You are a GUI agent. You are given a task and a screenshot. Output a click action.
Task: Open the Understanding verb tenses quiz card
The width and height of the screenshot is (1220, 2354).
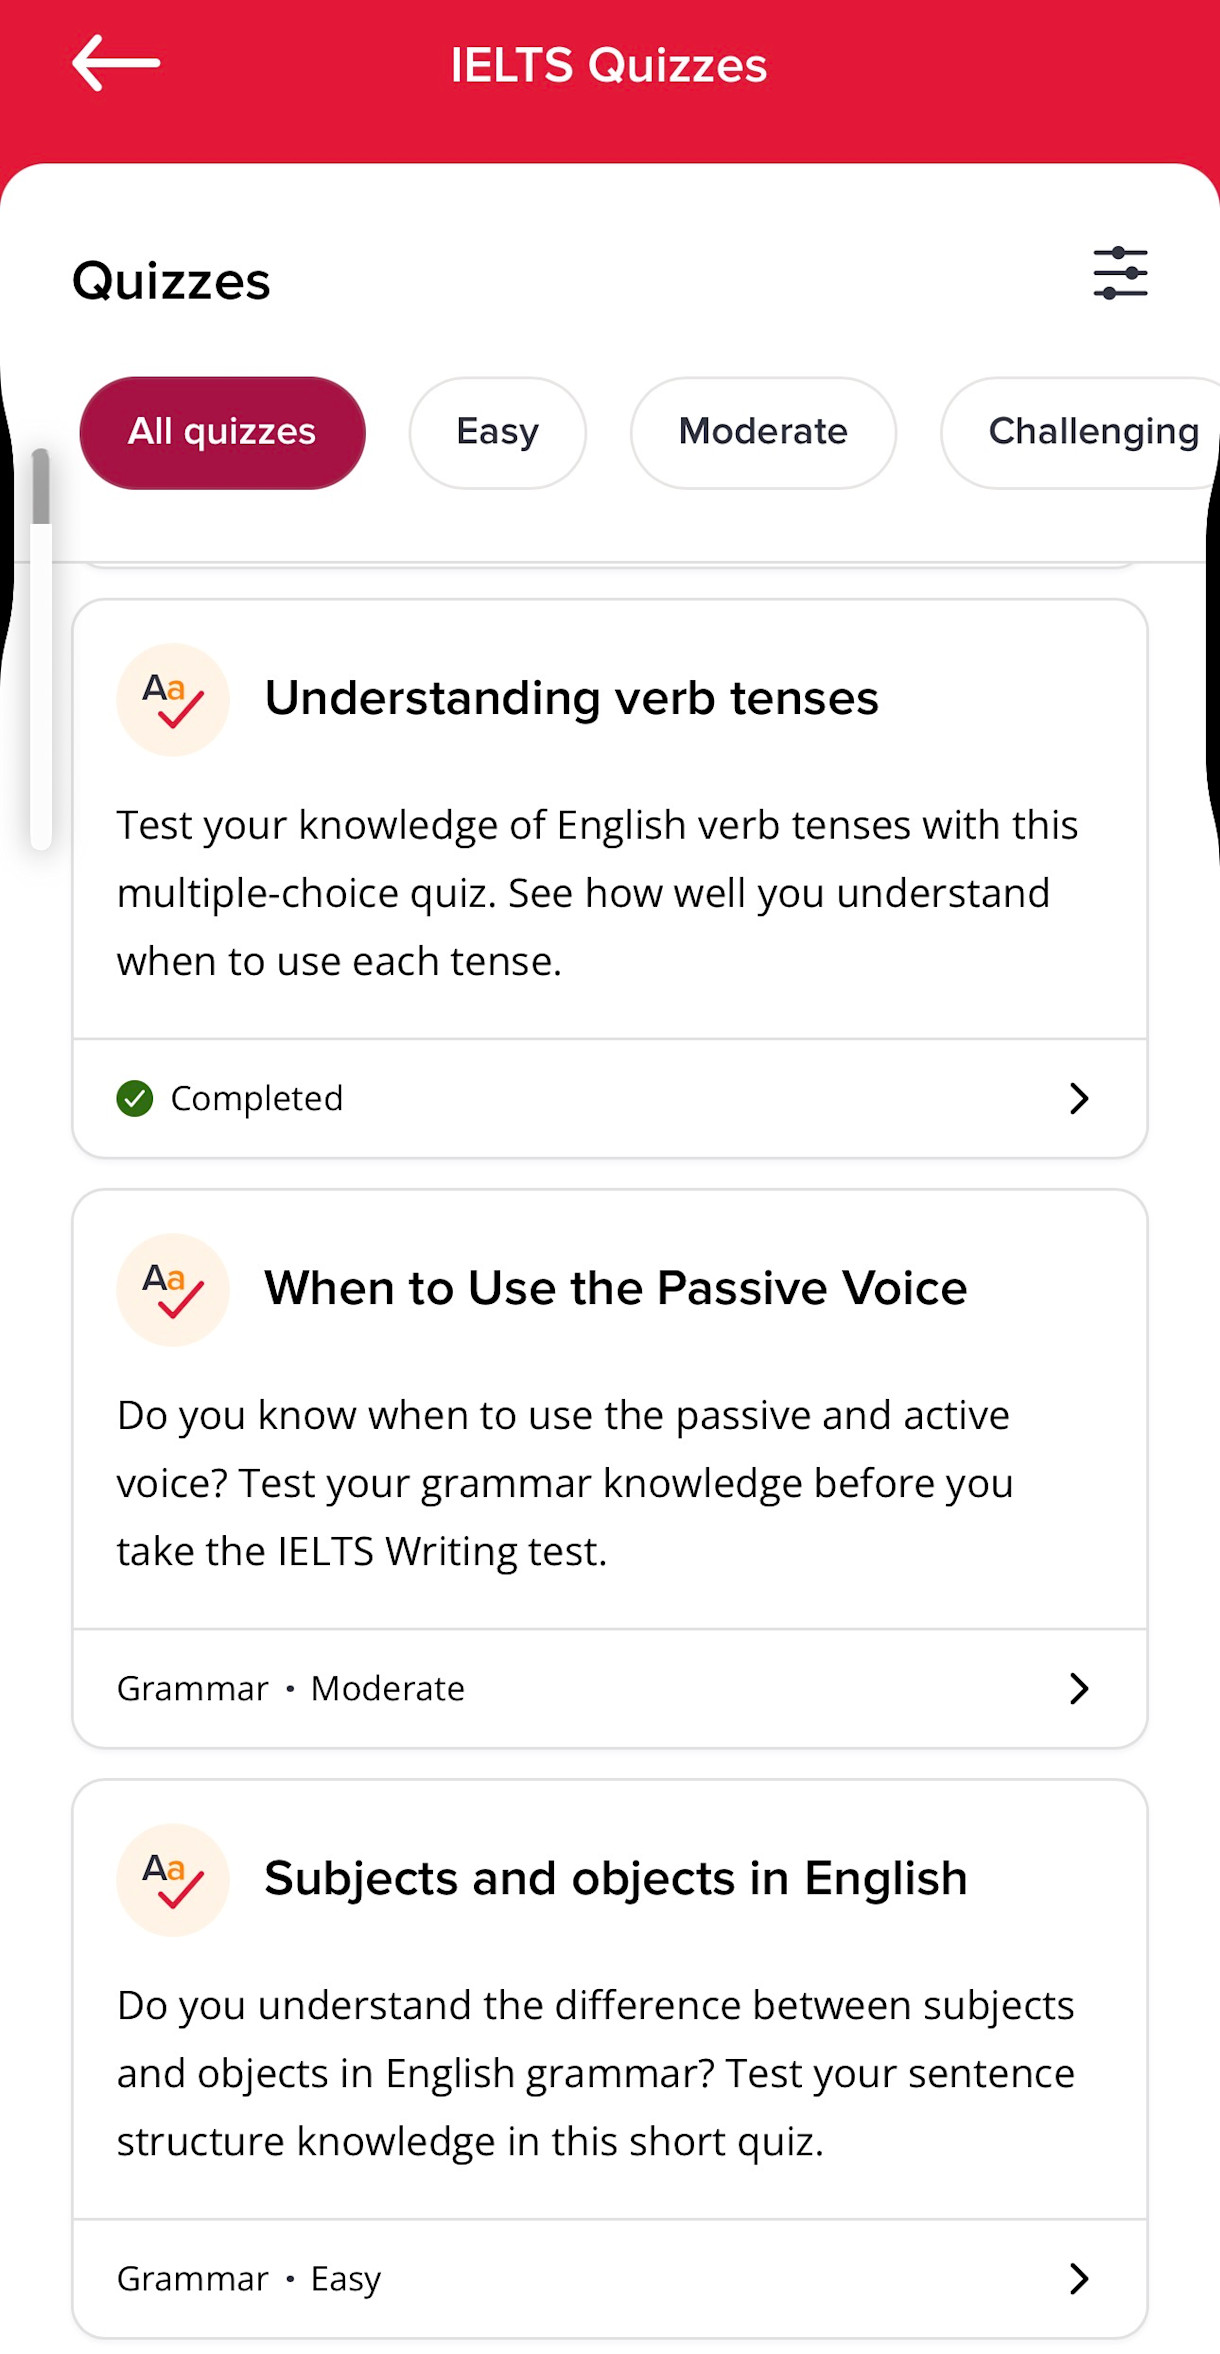610,830
